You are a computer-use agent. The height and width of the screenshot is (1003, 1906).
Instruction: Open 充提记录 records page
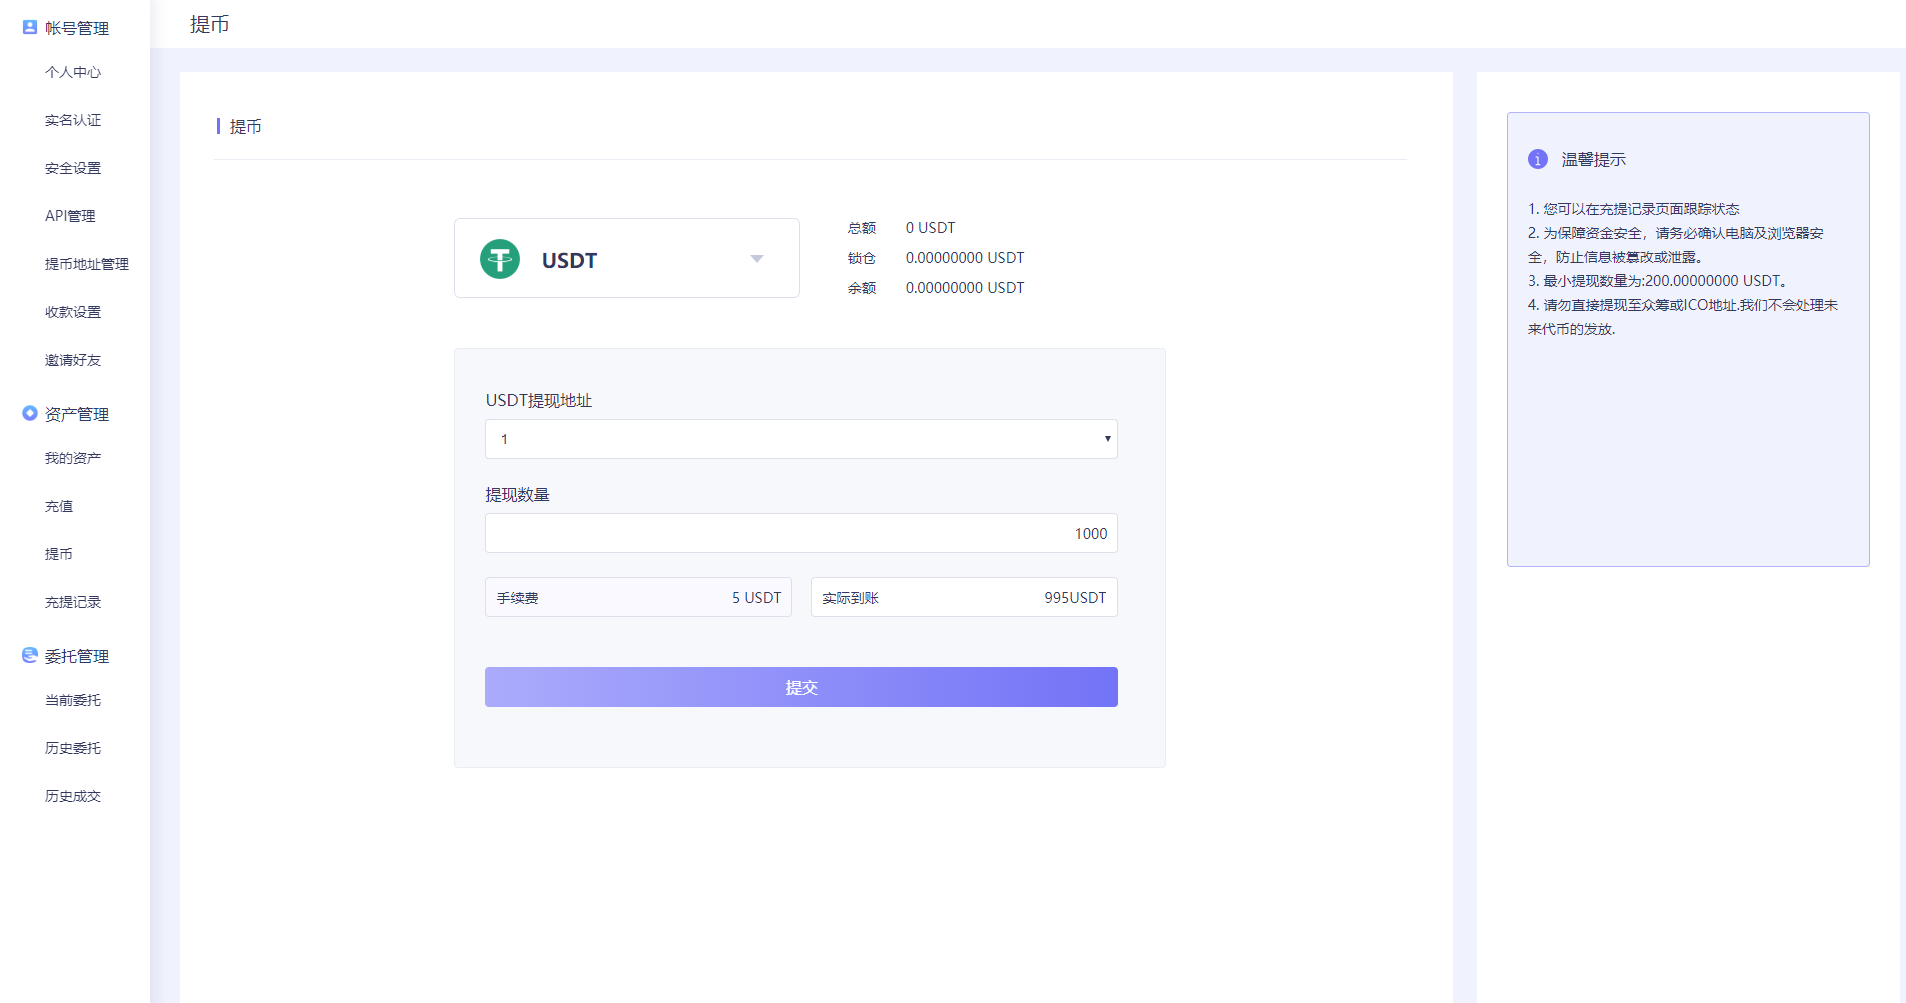coord(73,602)
